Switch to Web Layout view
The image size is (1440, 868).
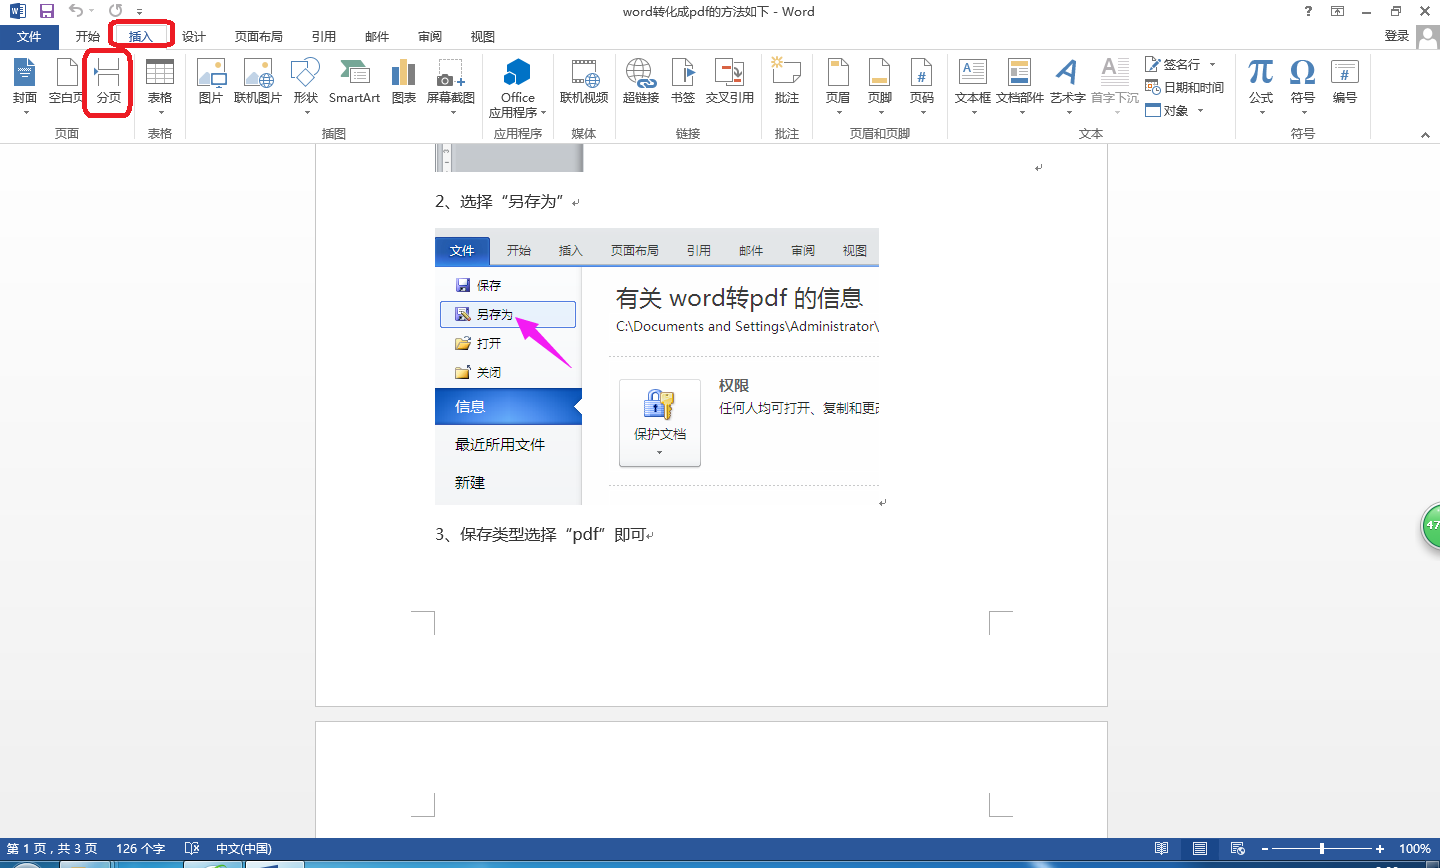[1238, 848]
